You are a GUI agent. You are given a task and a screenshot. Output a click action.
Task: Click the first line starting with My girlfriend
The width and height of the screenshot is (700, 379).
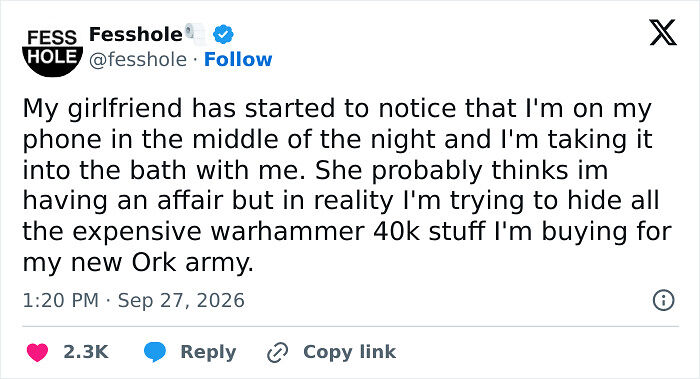coord(337,109)
